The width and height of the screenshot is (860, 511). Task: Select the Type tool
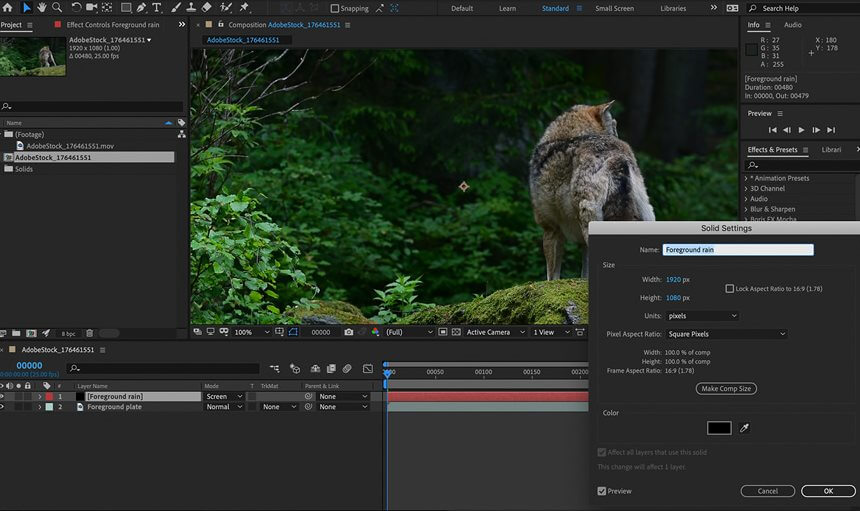point(157,8)
